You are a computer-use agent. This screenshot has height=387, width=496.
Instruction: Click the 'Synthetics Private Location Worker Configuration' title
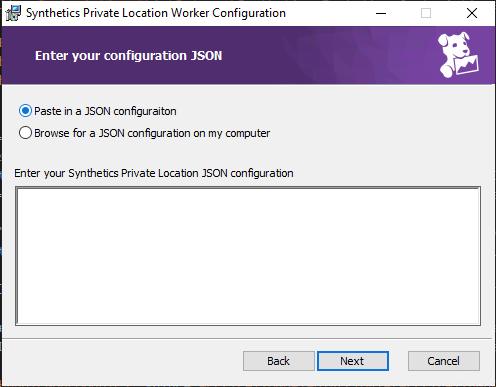[x=156, y=13]
